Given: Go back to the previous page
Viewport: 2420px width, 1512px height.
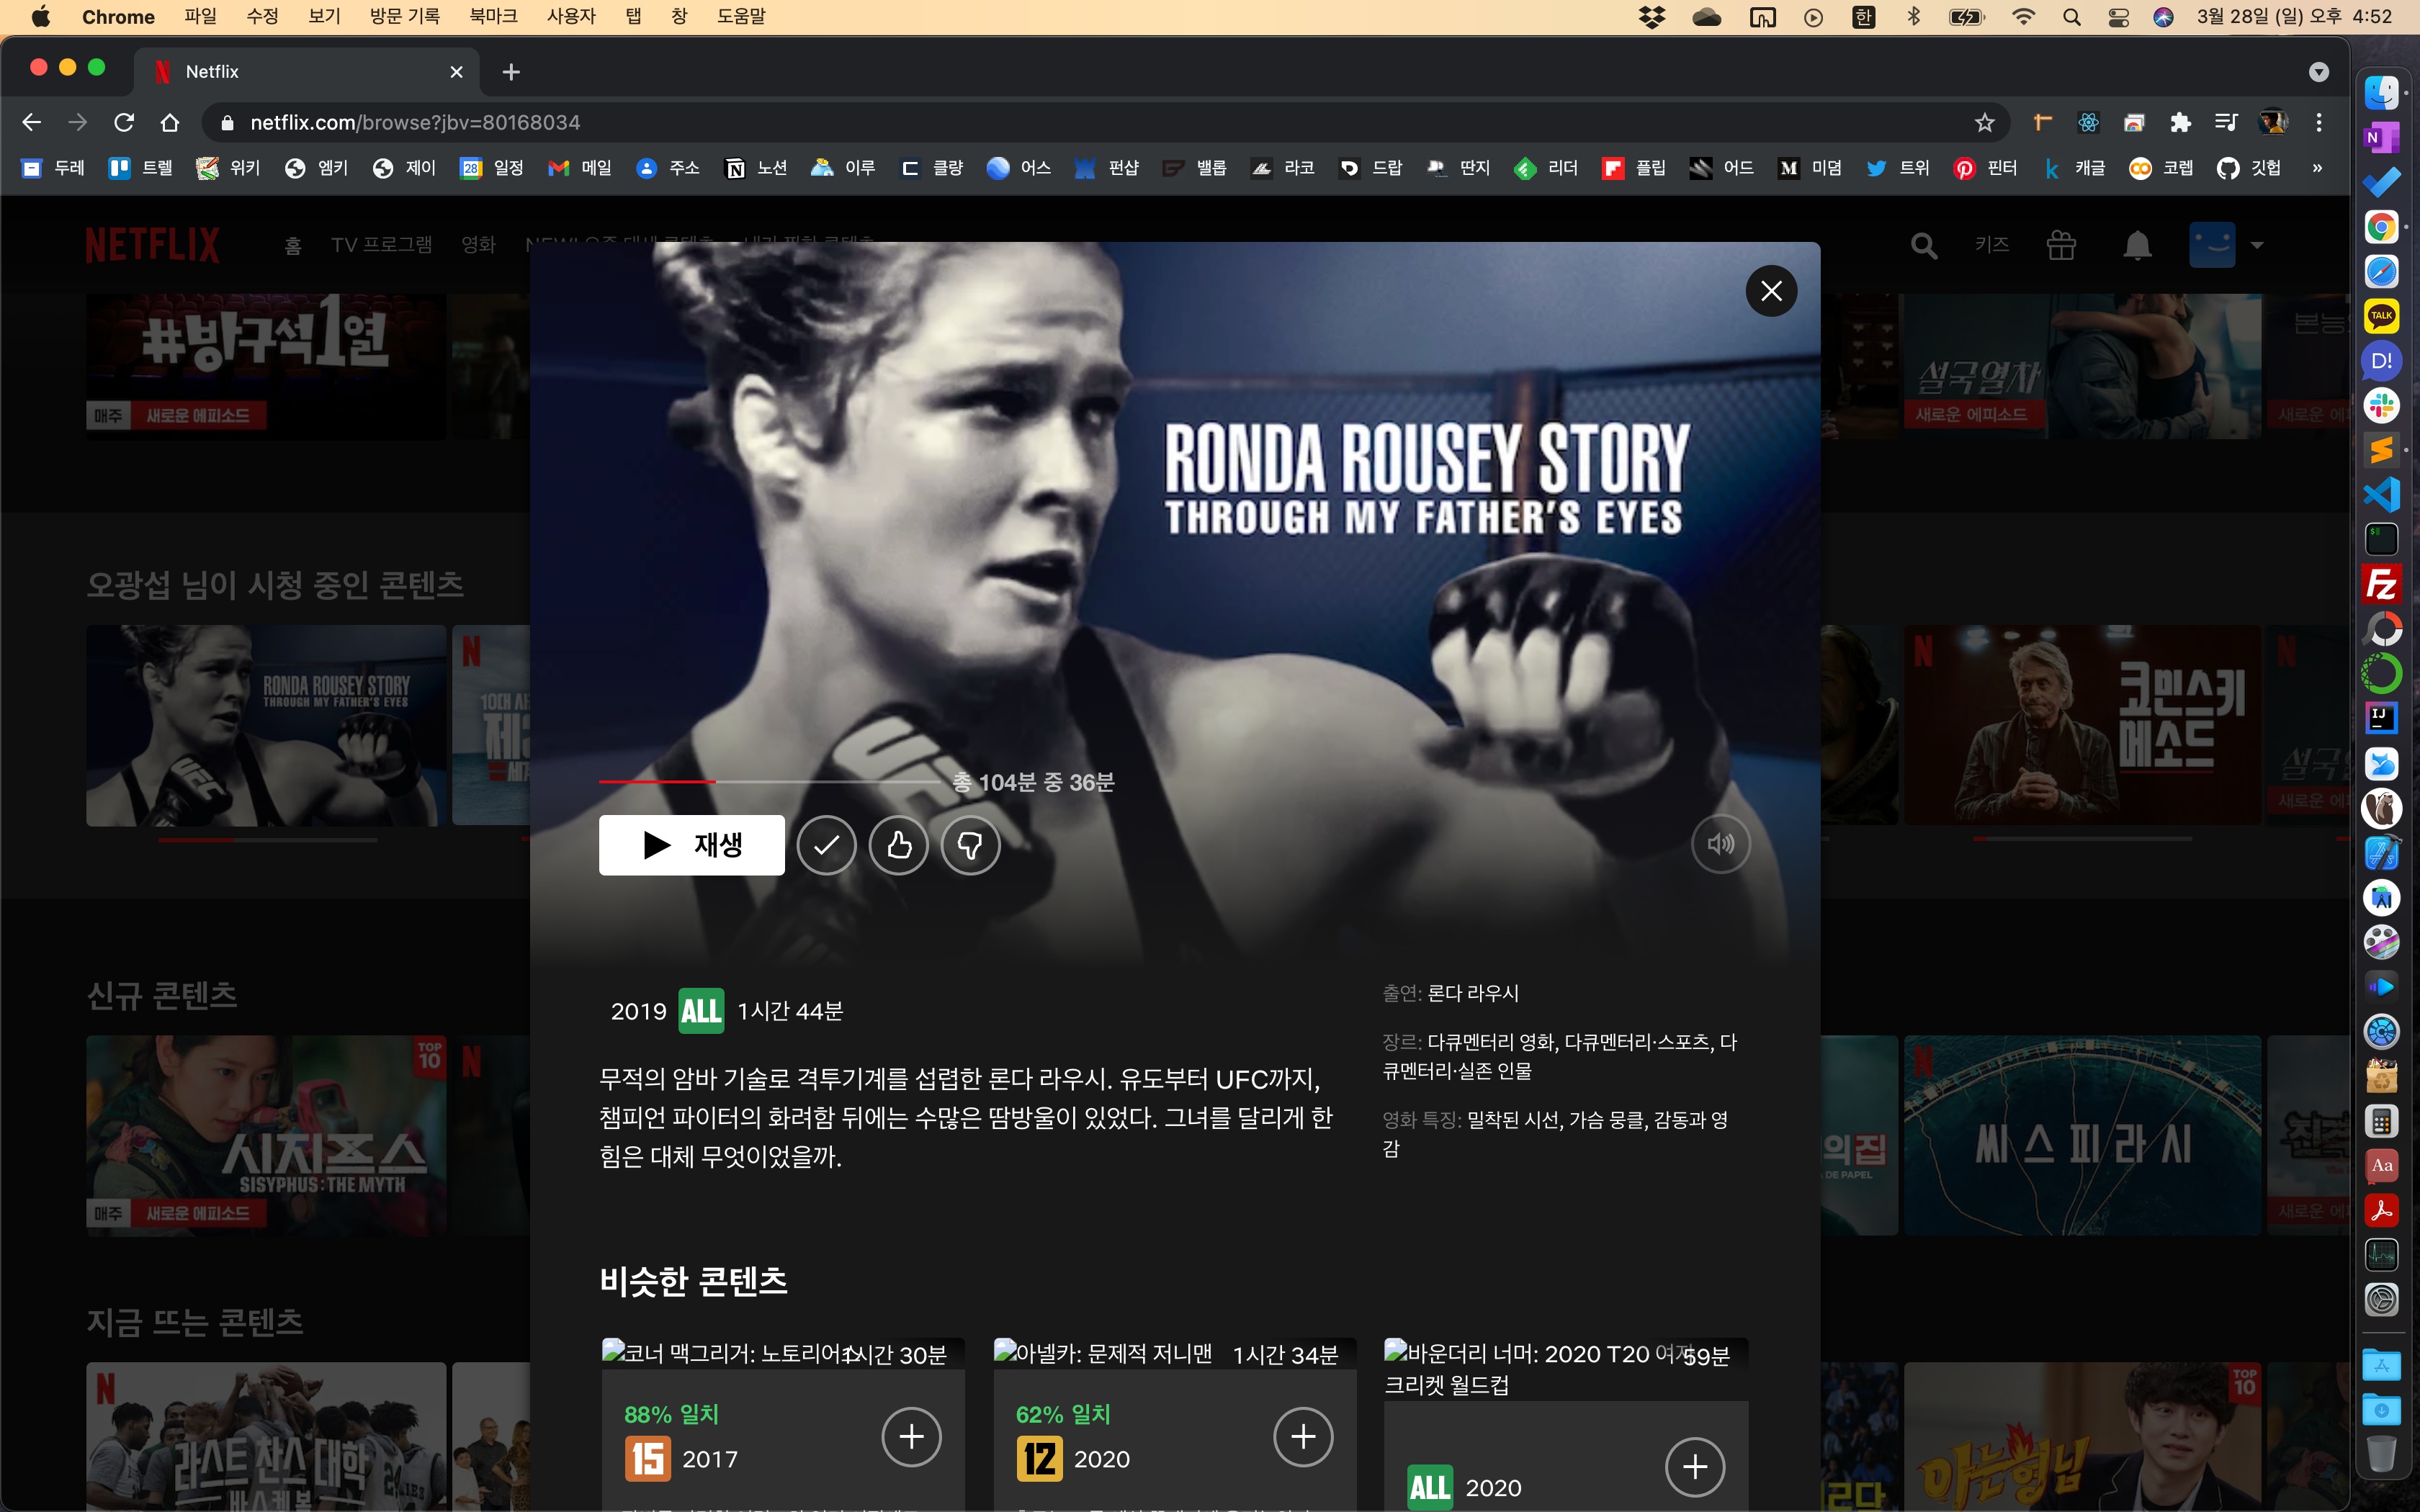Looking at the screenshot, I should 31,122.
